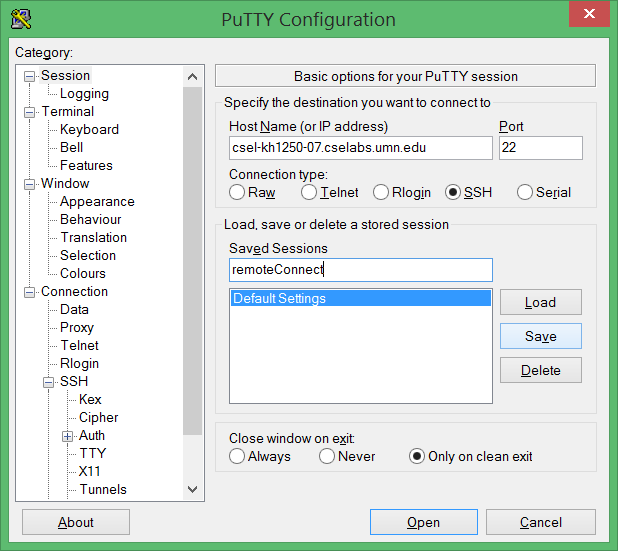The image size is (618, 551).
Task: Collapse the Terminal category node
Action: click(x=29, y=112)
